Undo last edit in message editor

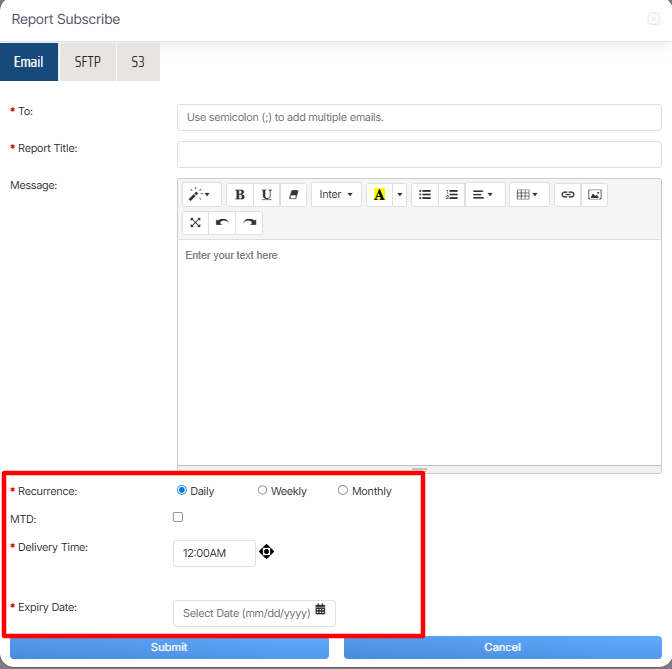(222, 222)
